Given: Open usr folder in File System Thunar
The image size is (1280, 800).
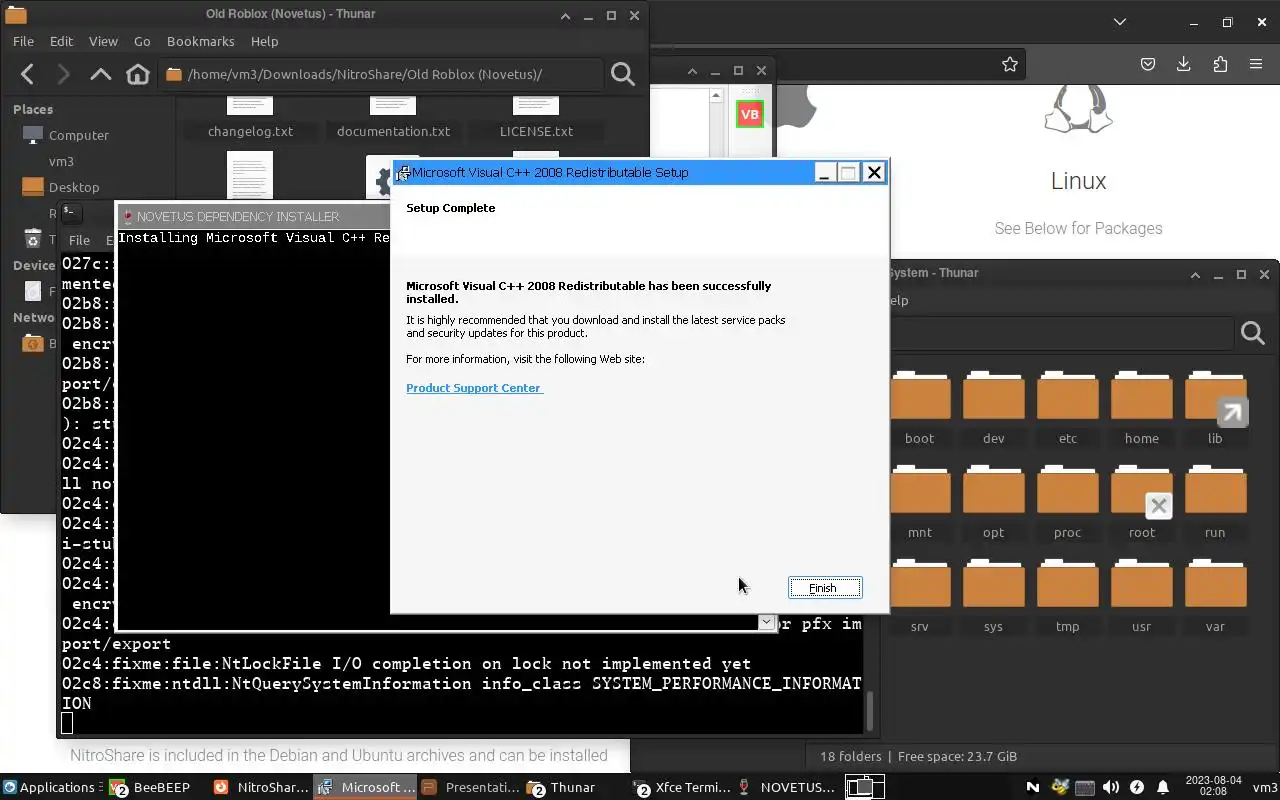Looking at the screenshot, I should coord(1141,595).
